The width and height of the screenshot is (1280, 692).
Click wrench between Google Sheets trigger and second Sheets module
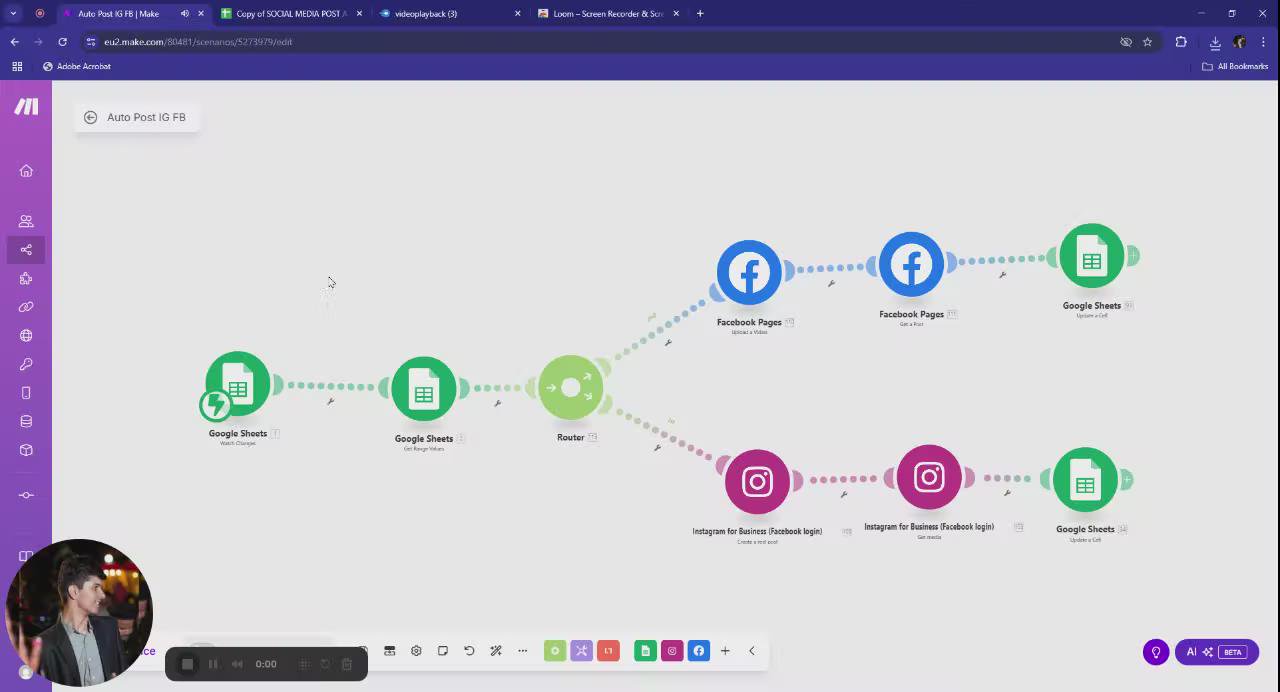pos(330,401)
